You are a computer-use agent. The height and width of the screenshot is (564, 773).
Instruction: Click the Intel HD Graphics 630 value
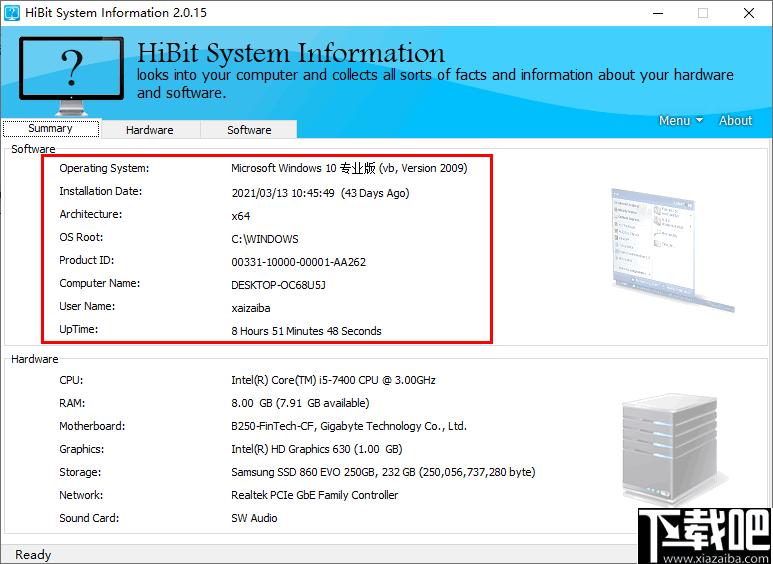[317, 449]
